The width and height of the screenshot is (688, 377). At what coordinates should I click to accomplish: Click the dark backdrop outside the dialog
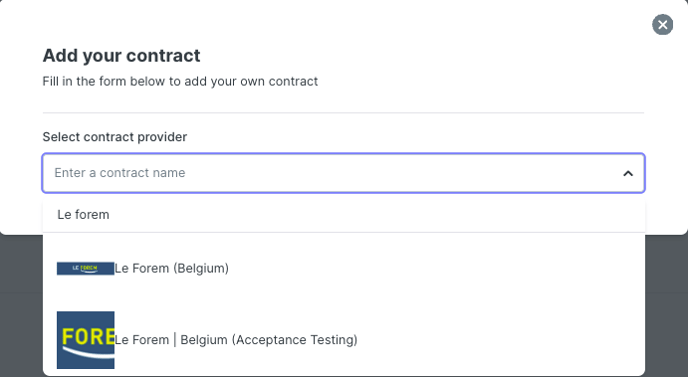pos(21,307)
